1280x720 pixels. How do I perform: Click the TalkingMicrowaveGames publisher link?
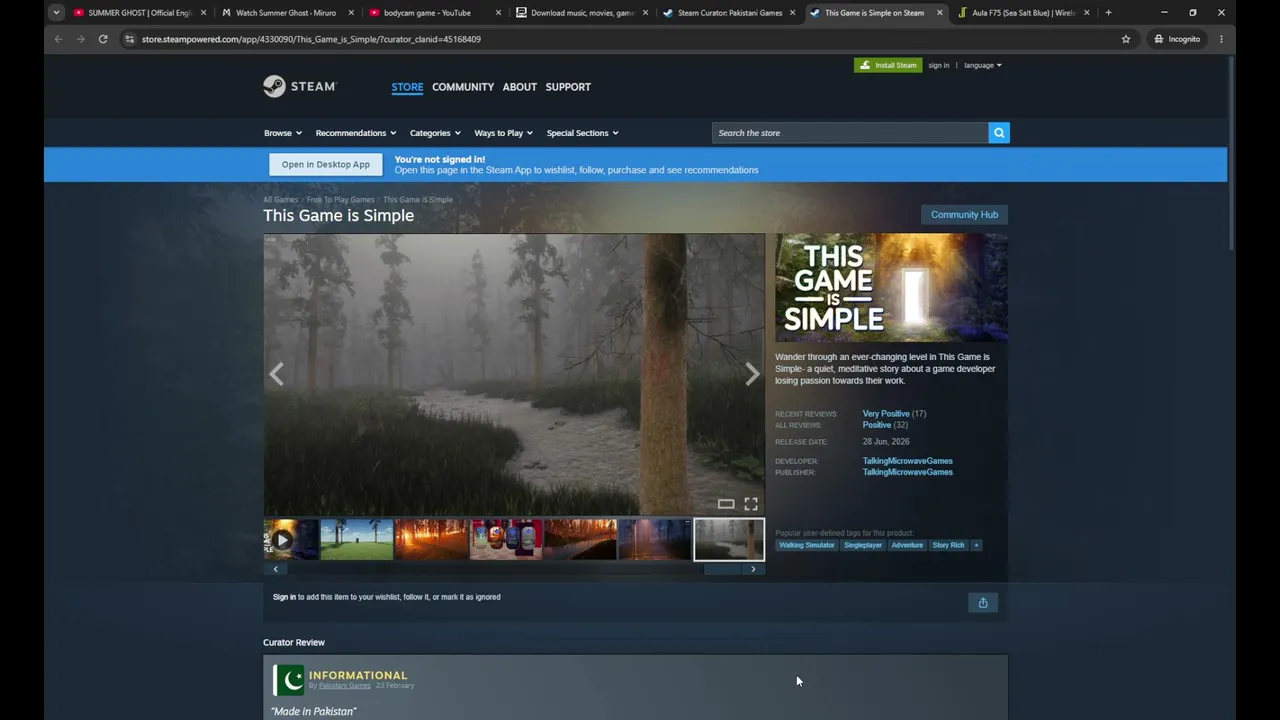pos(908,472)
